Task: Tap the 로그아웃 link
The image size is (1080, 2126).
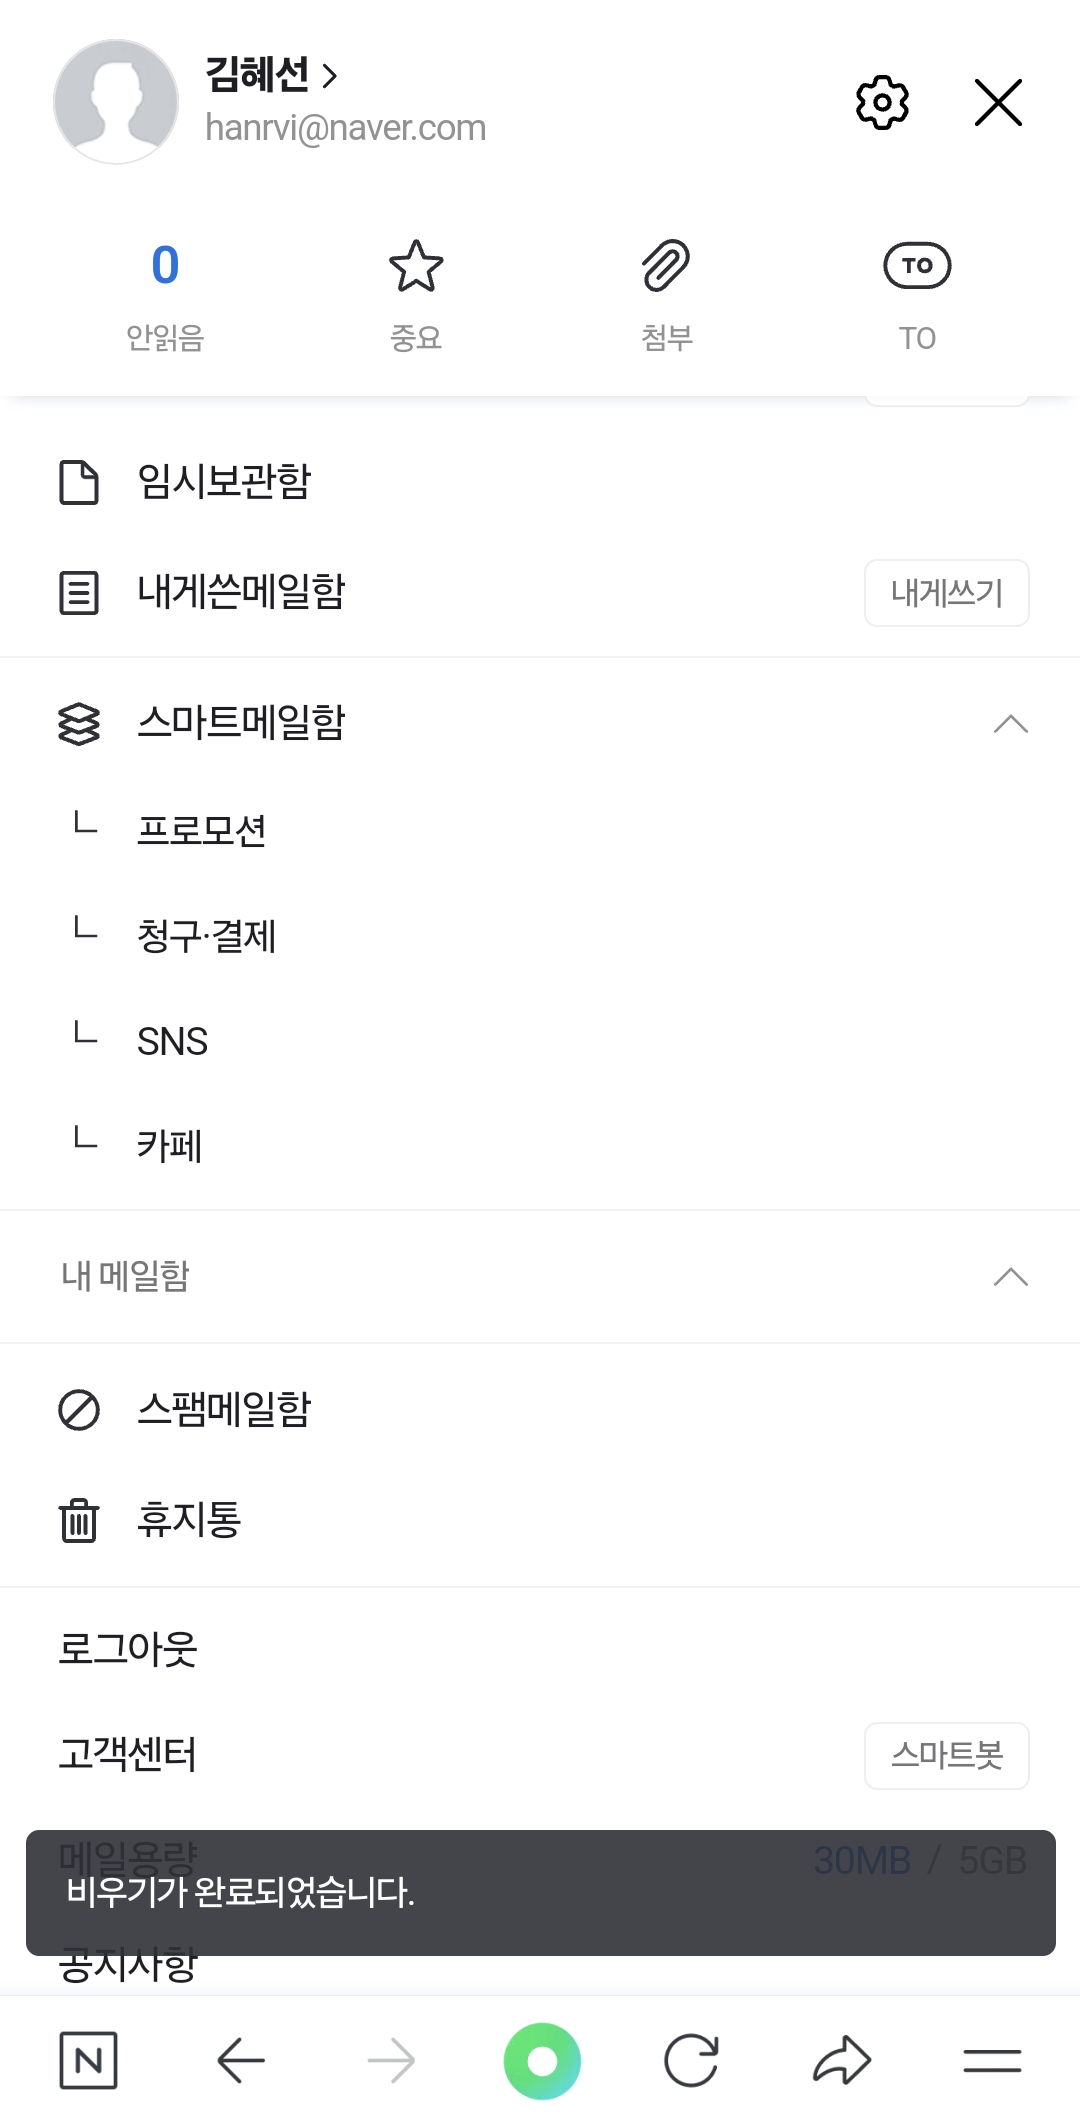Action: pyautogui.click(x=128, y=1649)
